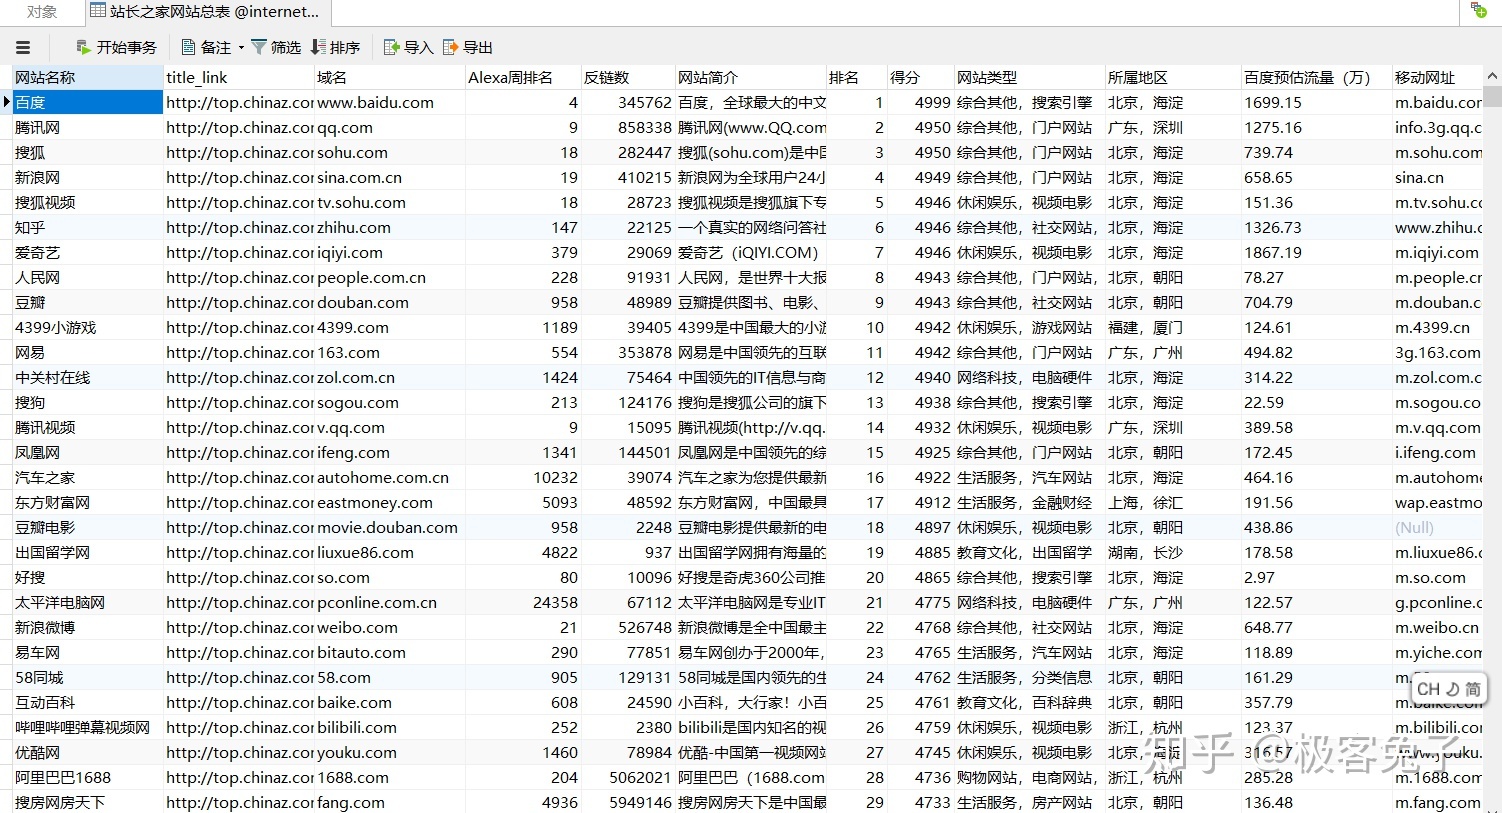Expand the 备注 dropdown arrow
The height and width of the screenshot is (813, 1502).
[x=241, y=47]
